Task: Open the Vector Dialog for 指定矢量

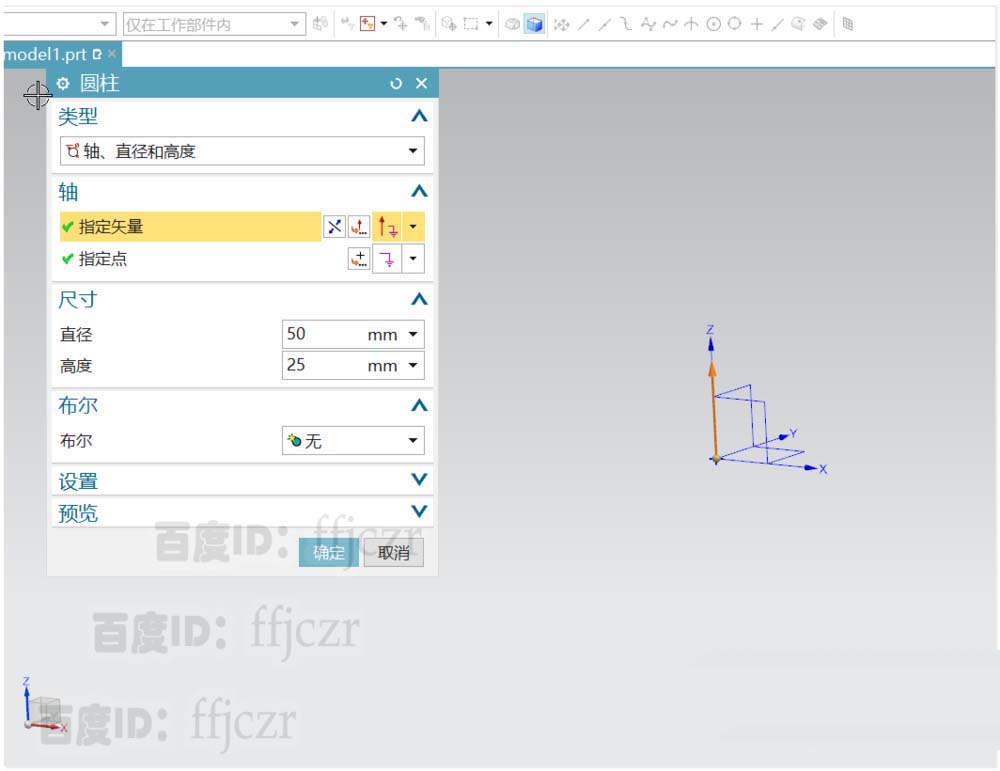Action: (359, 227)
